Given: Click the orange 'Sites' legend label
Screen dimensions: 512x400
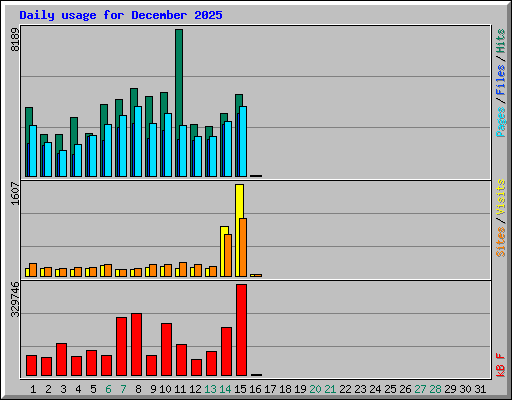Looking at the screenshot, I should coord(501,242).
